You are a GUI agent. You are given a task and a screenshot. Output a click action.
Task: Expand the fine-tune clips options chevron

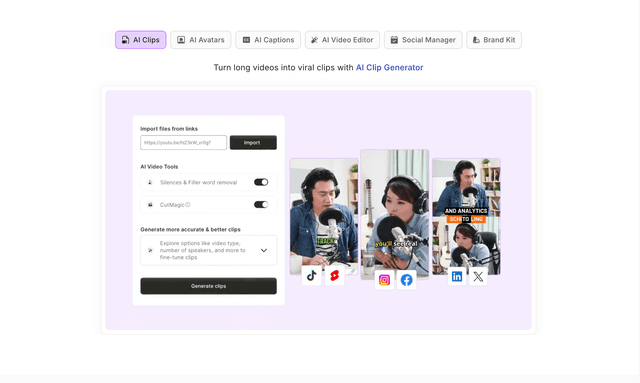(x=264, y=250)
